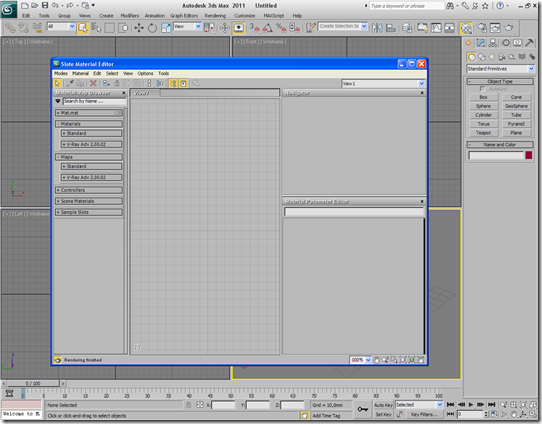The width and height of the screenshot is (542, 424).
Task: Open the Modify panel tab icon
Action: (x=480, y=43)
